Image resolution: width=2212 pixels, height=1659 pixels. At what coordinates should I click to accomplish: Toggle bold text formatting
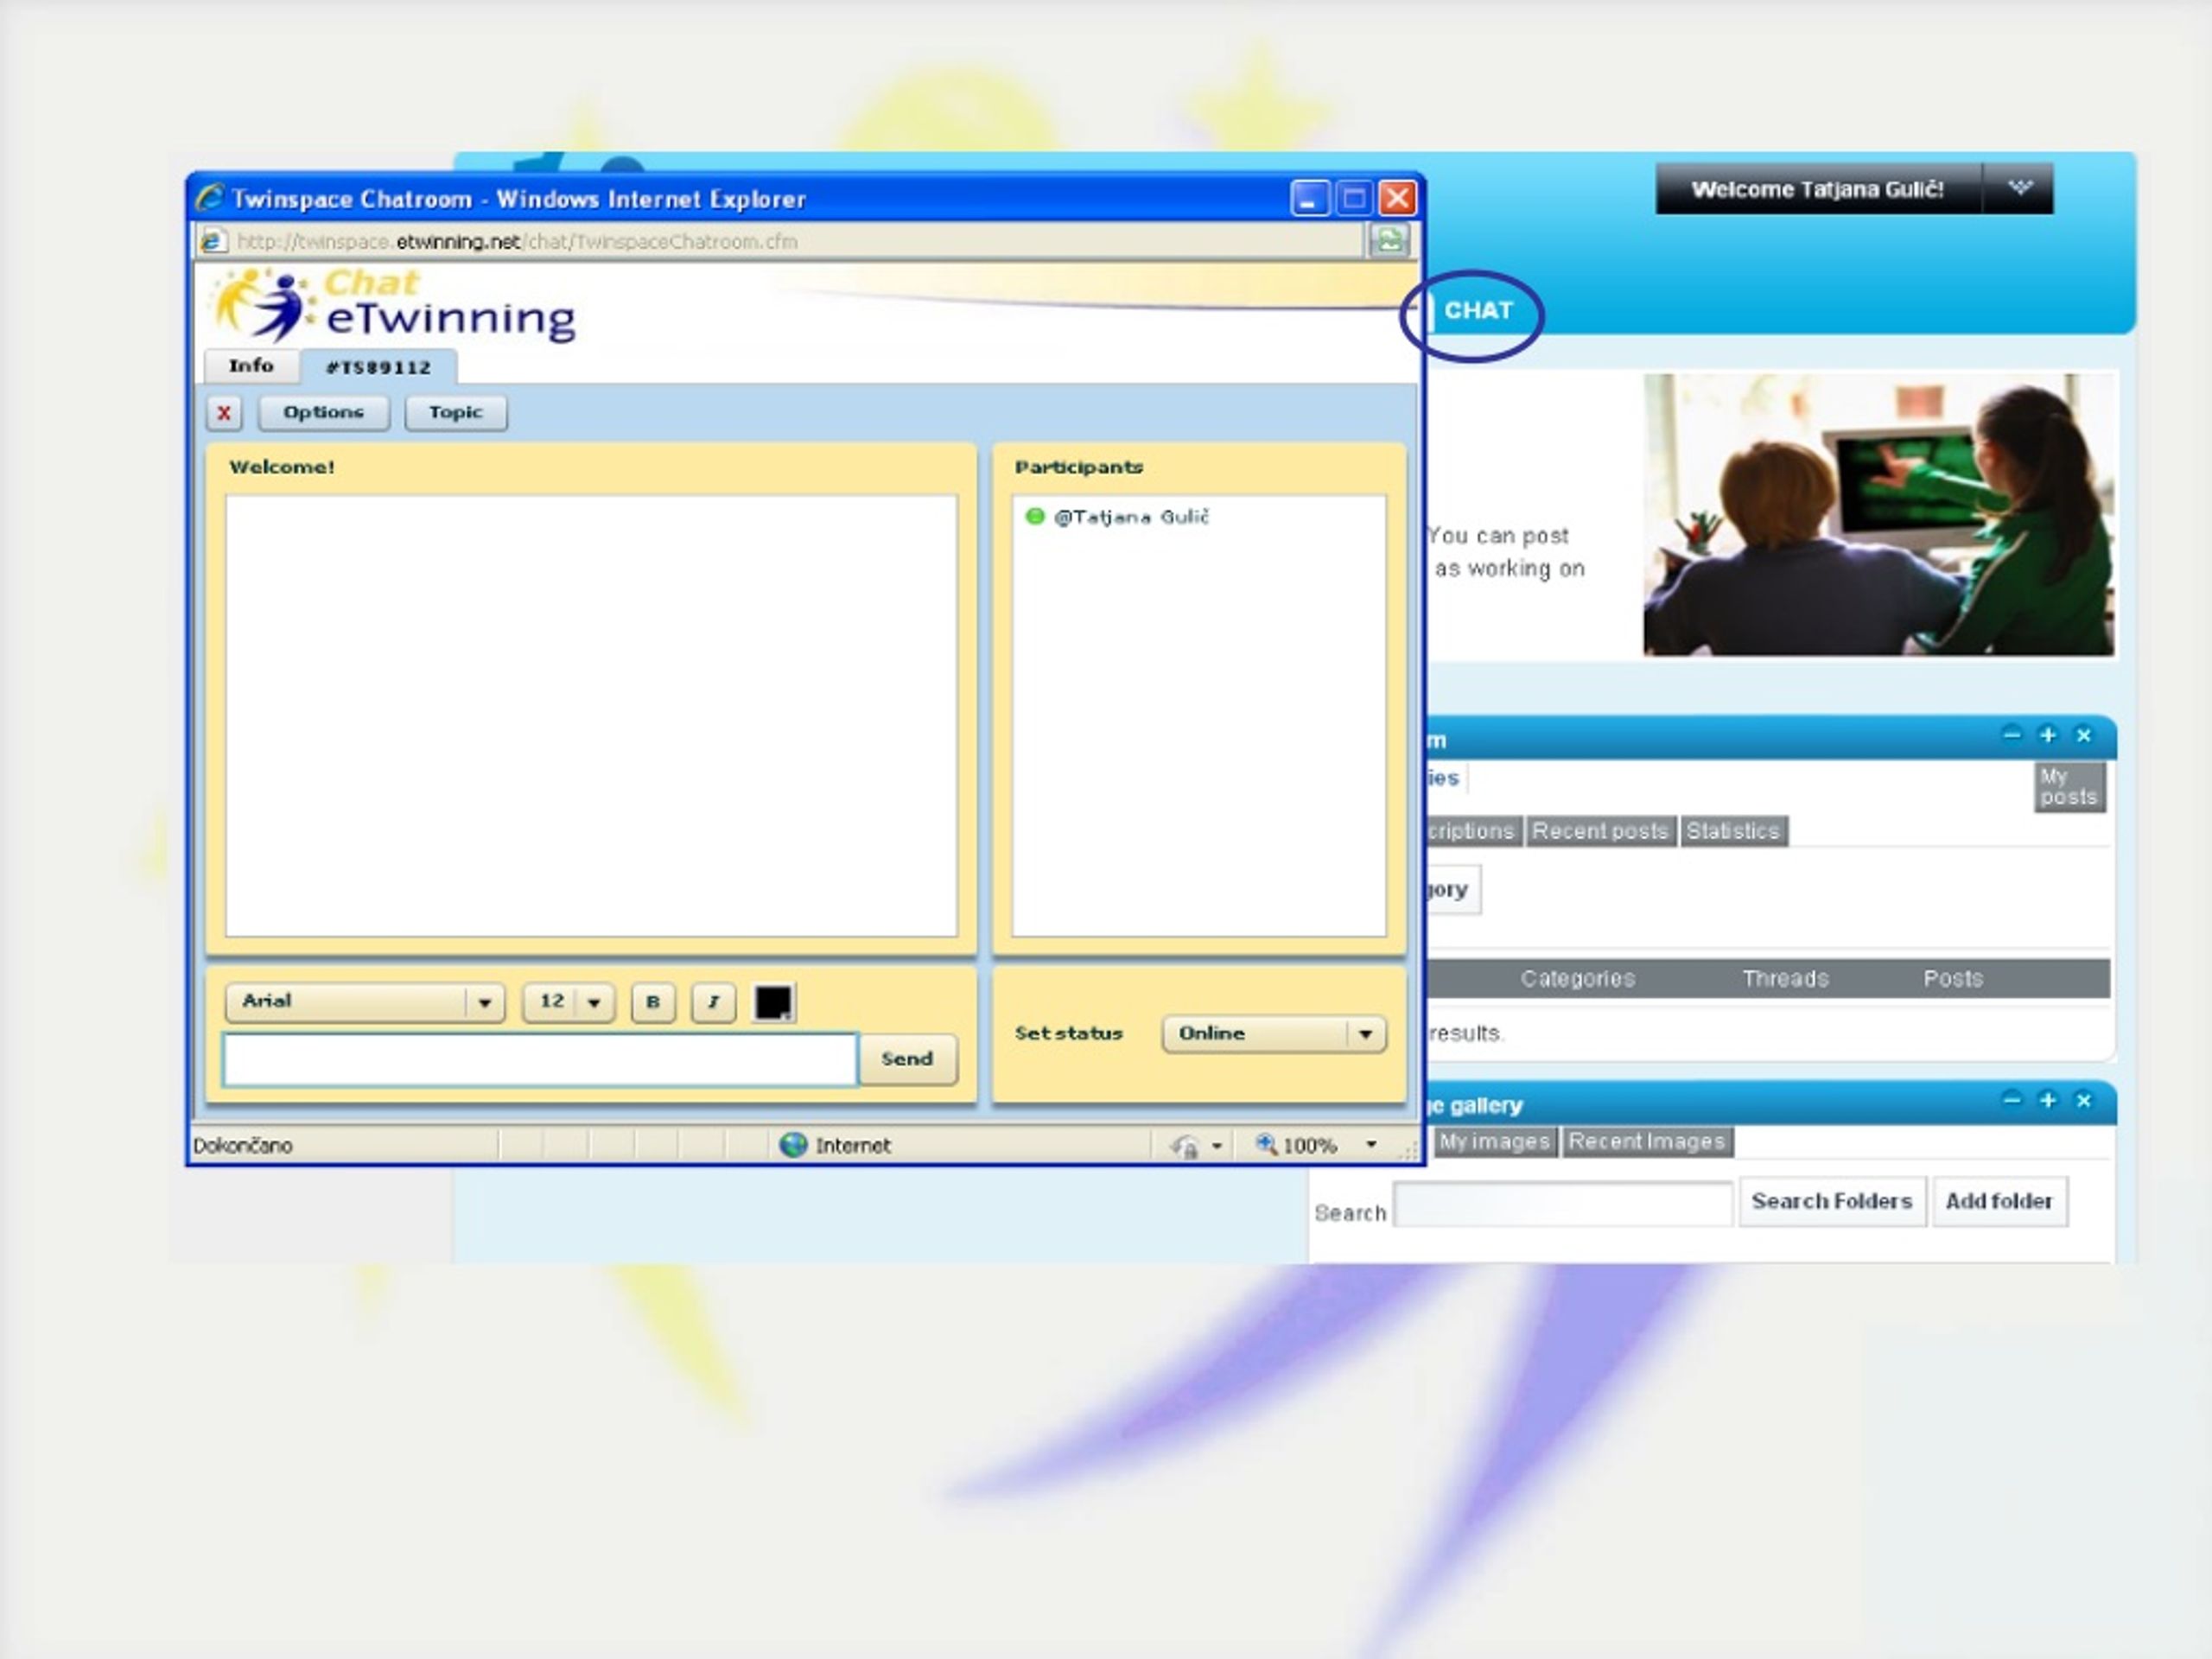(653, 1002)
